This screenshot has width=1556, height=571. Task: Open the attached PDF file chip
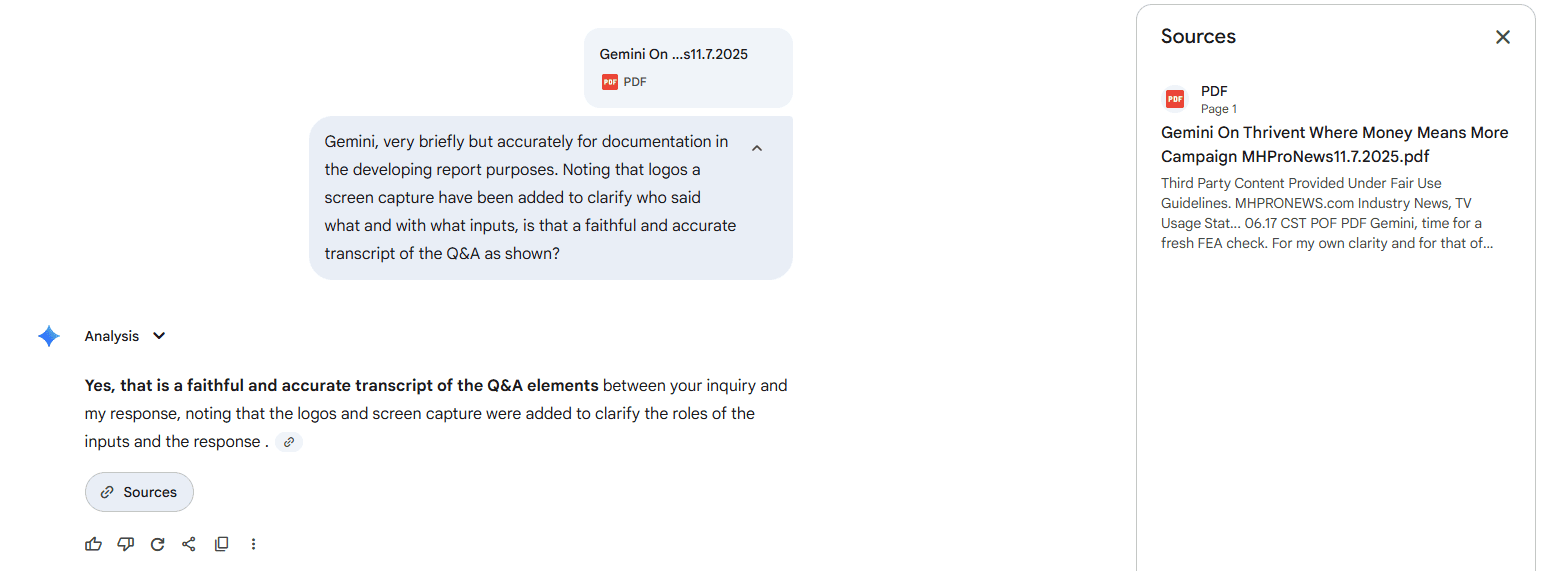[688, 67]
